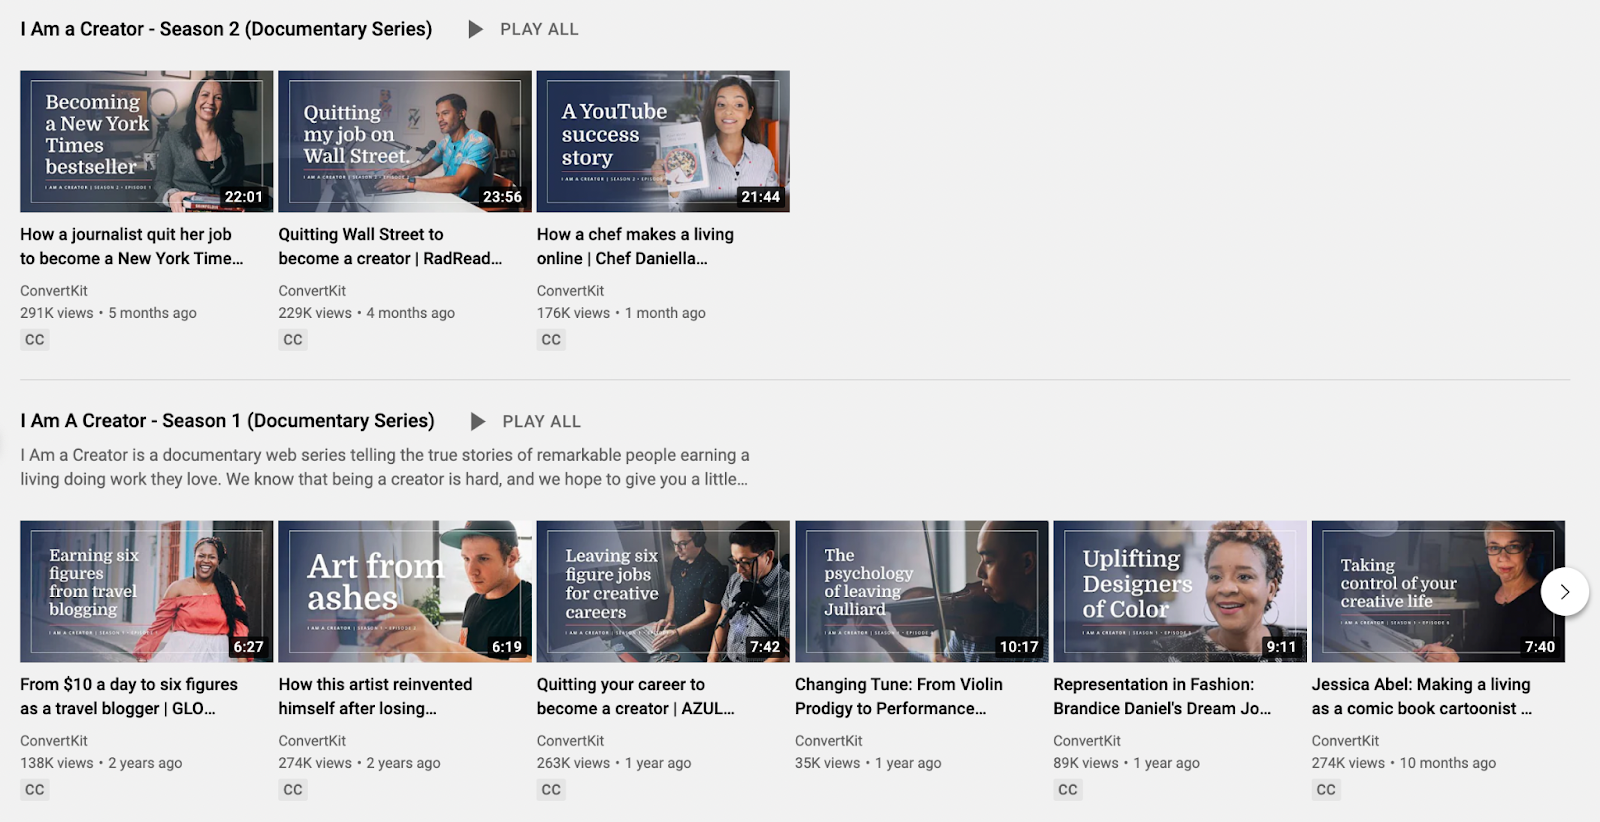The height and width of the screenshot is (822, 1600).
Task: Click the 22:01 duration badge on journalist thumbnail
Action: tap(244, 197)
